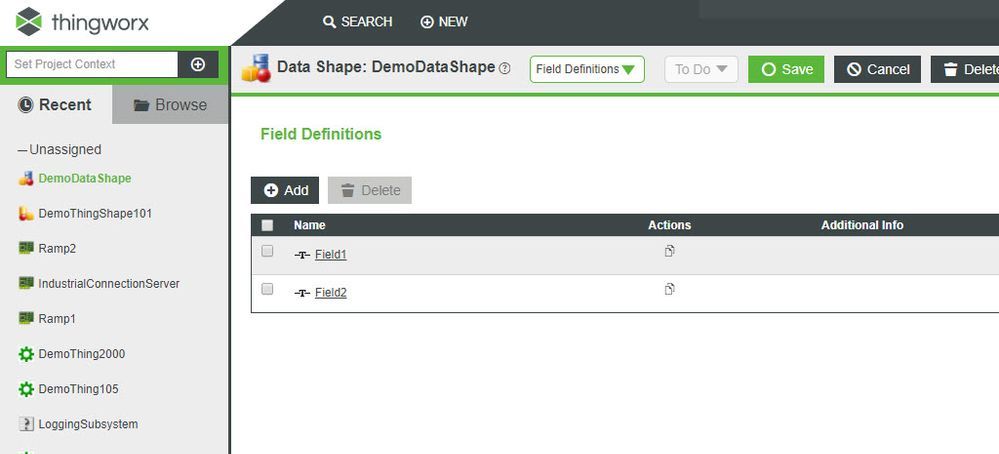999x454 pixels.
Task: Click the DemoThingShape101 thing shape icon
Action: point(25,213)
